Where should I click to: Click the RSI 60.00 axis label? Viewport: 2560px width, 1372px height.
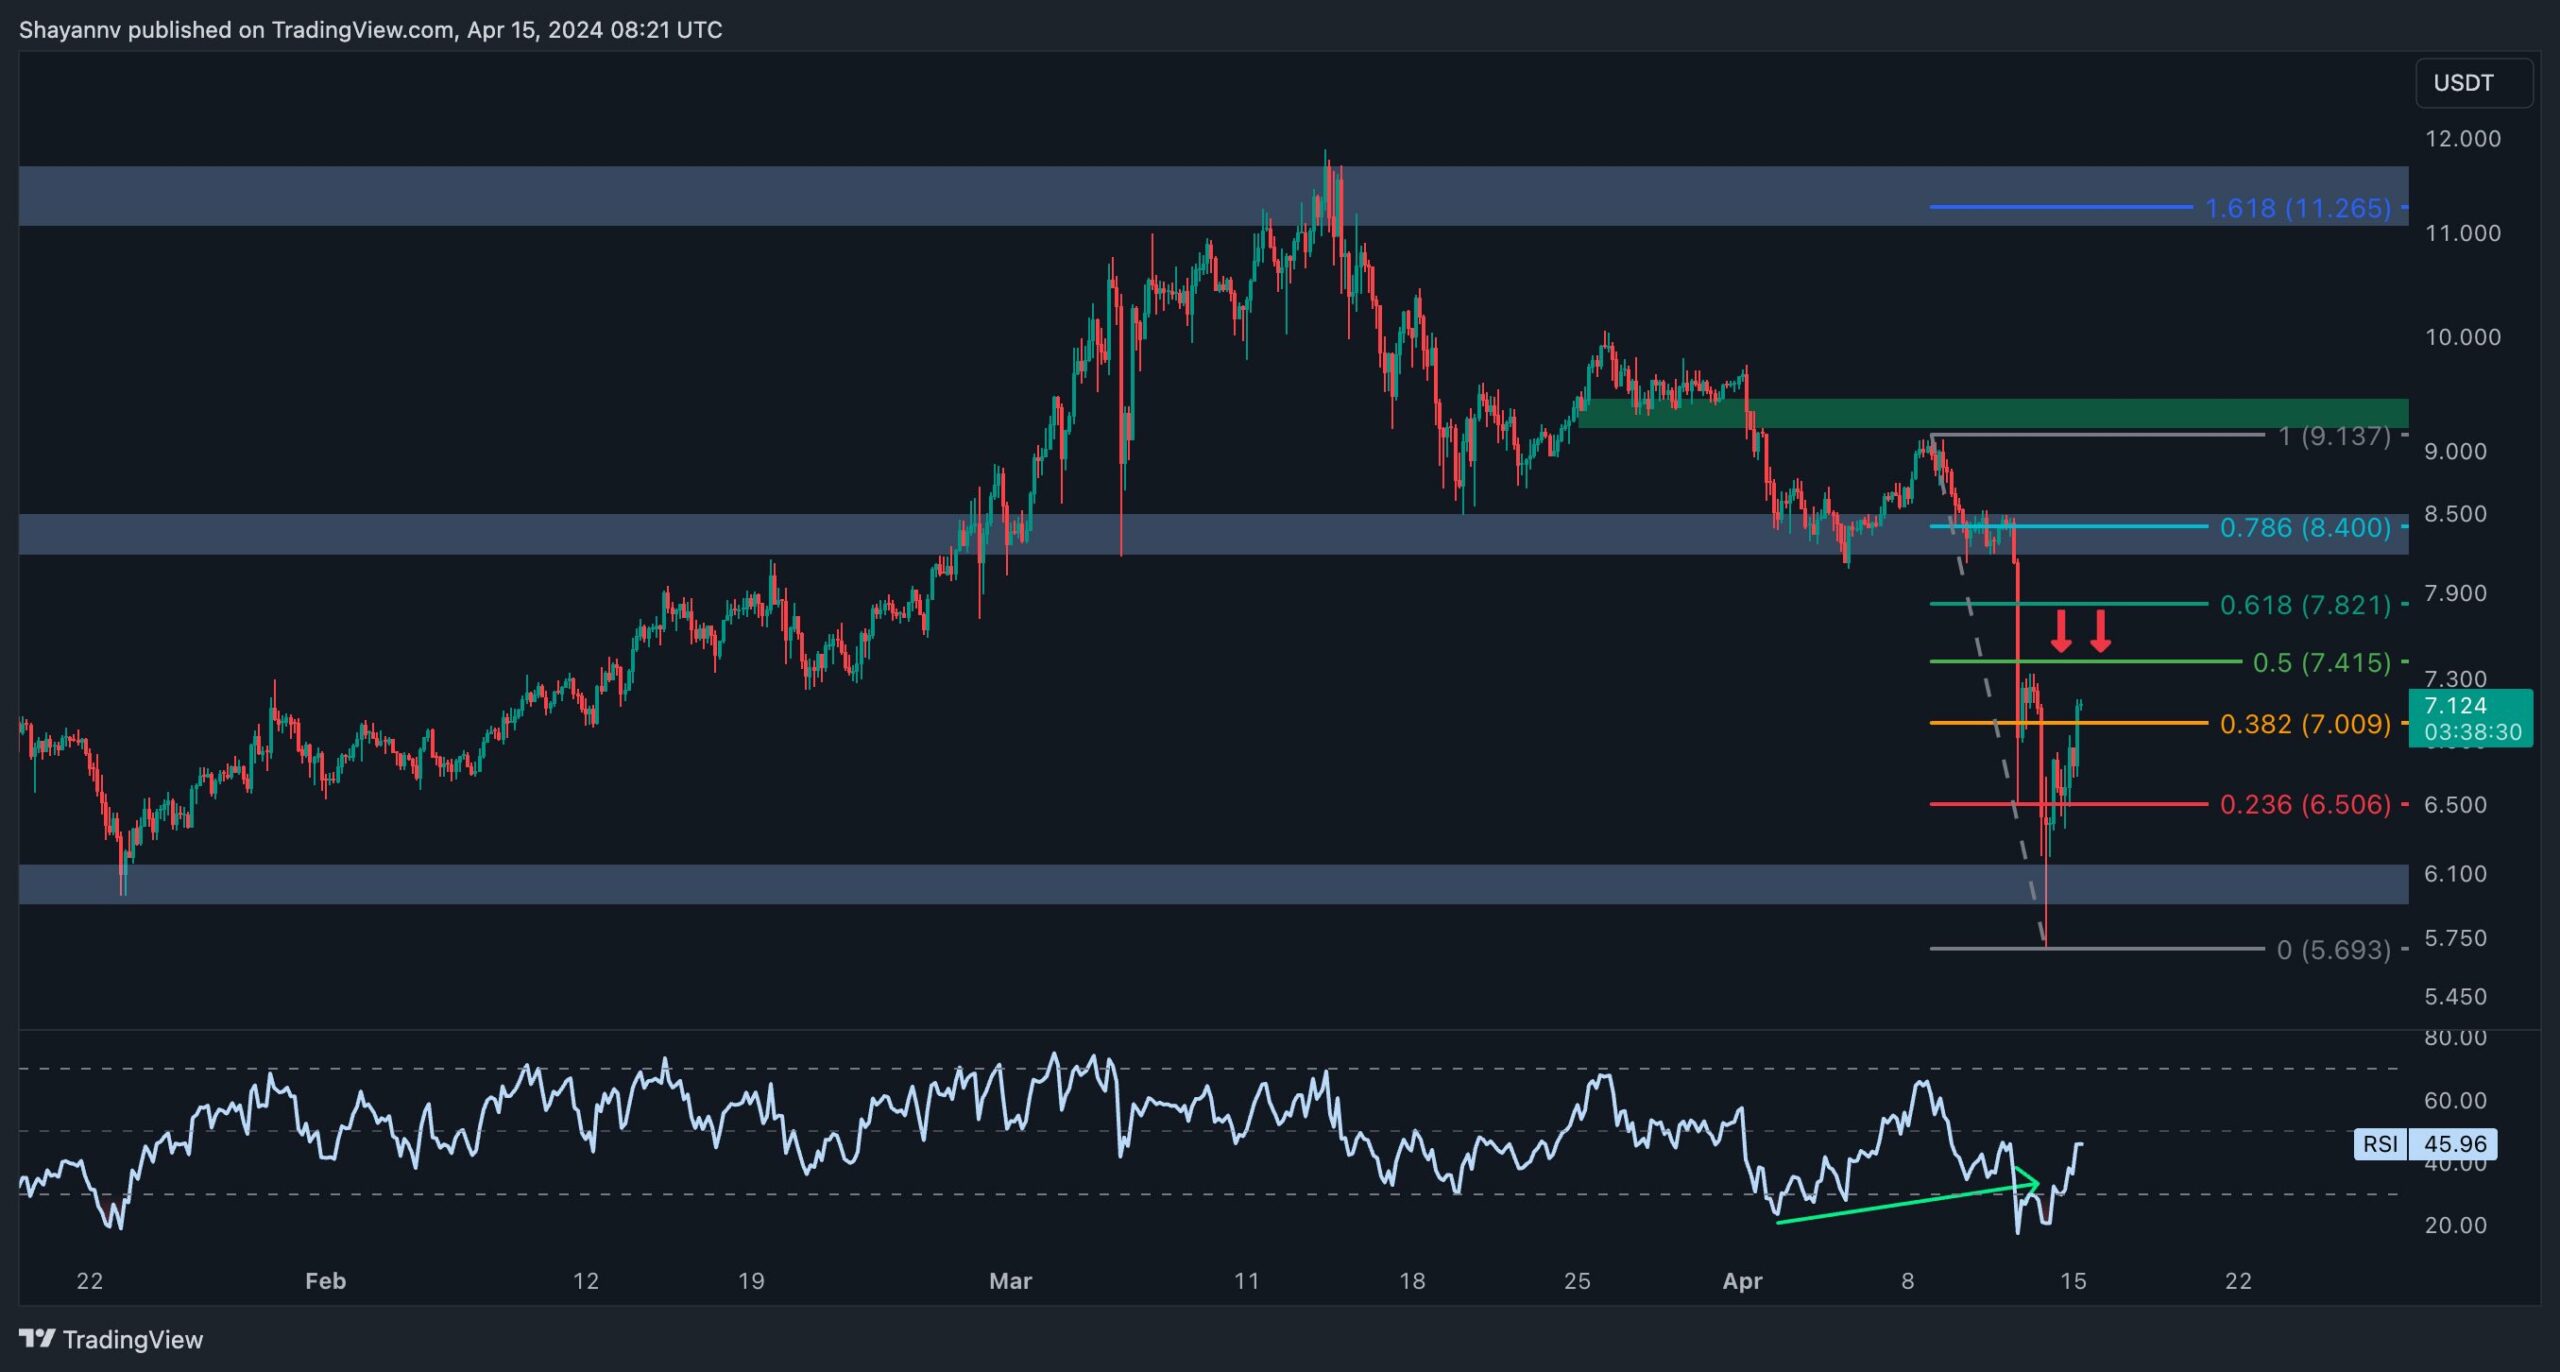[x=2455, y=1100]
